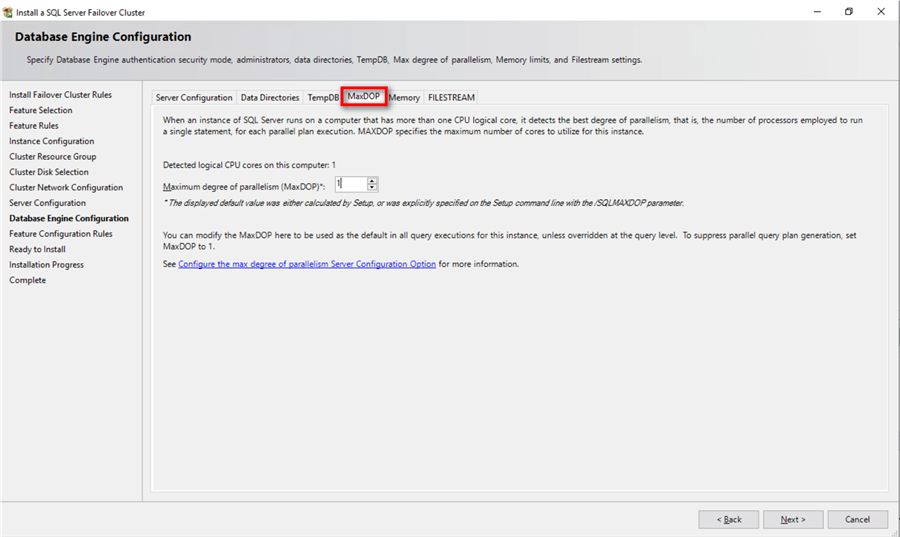
Task: Select the Cluster Disk Selection step
Action: coord(49,172)
